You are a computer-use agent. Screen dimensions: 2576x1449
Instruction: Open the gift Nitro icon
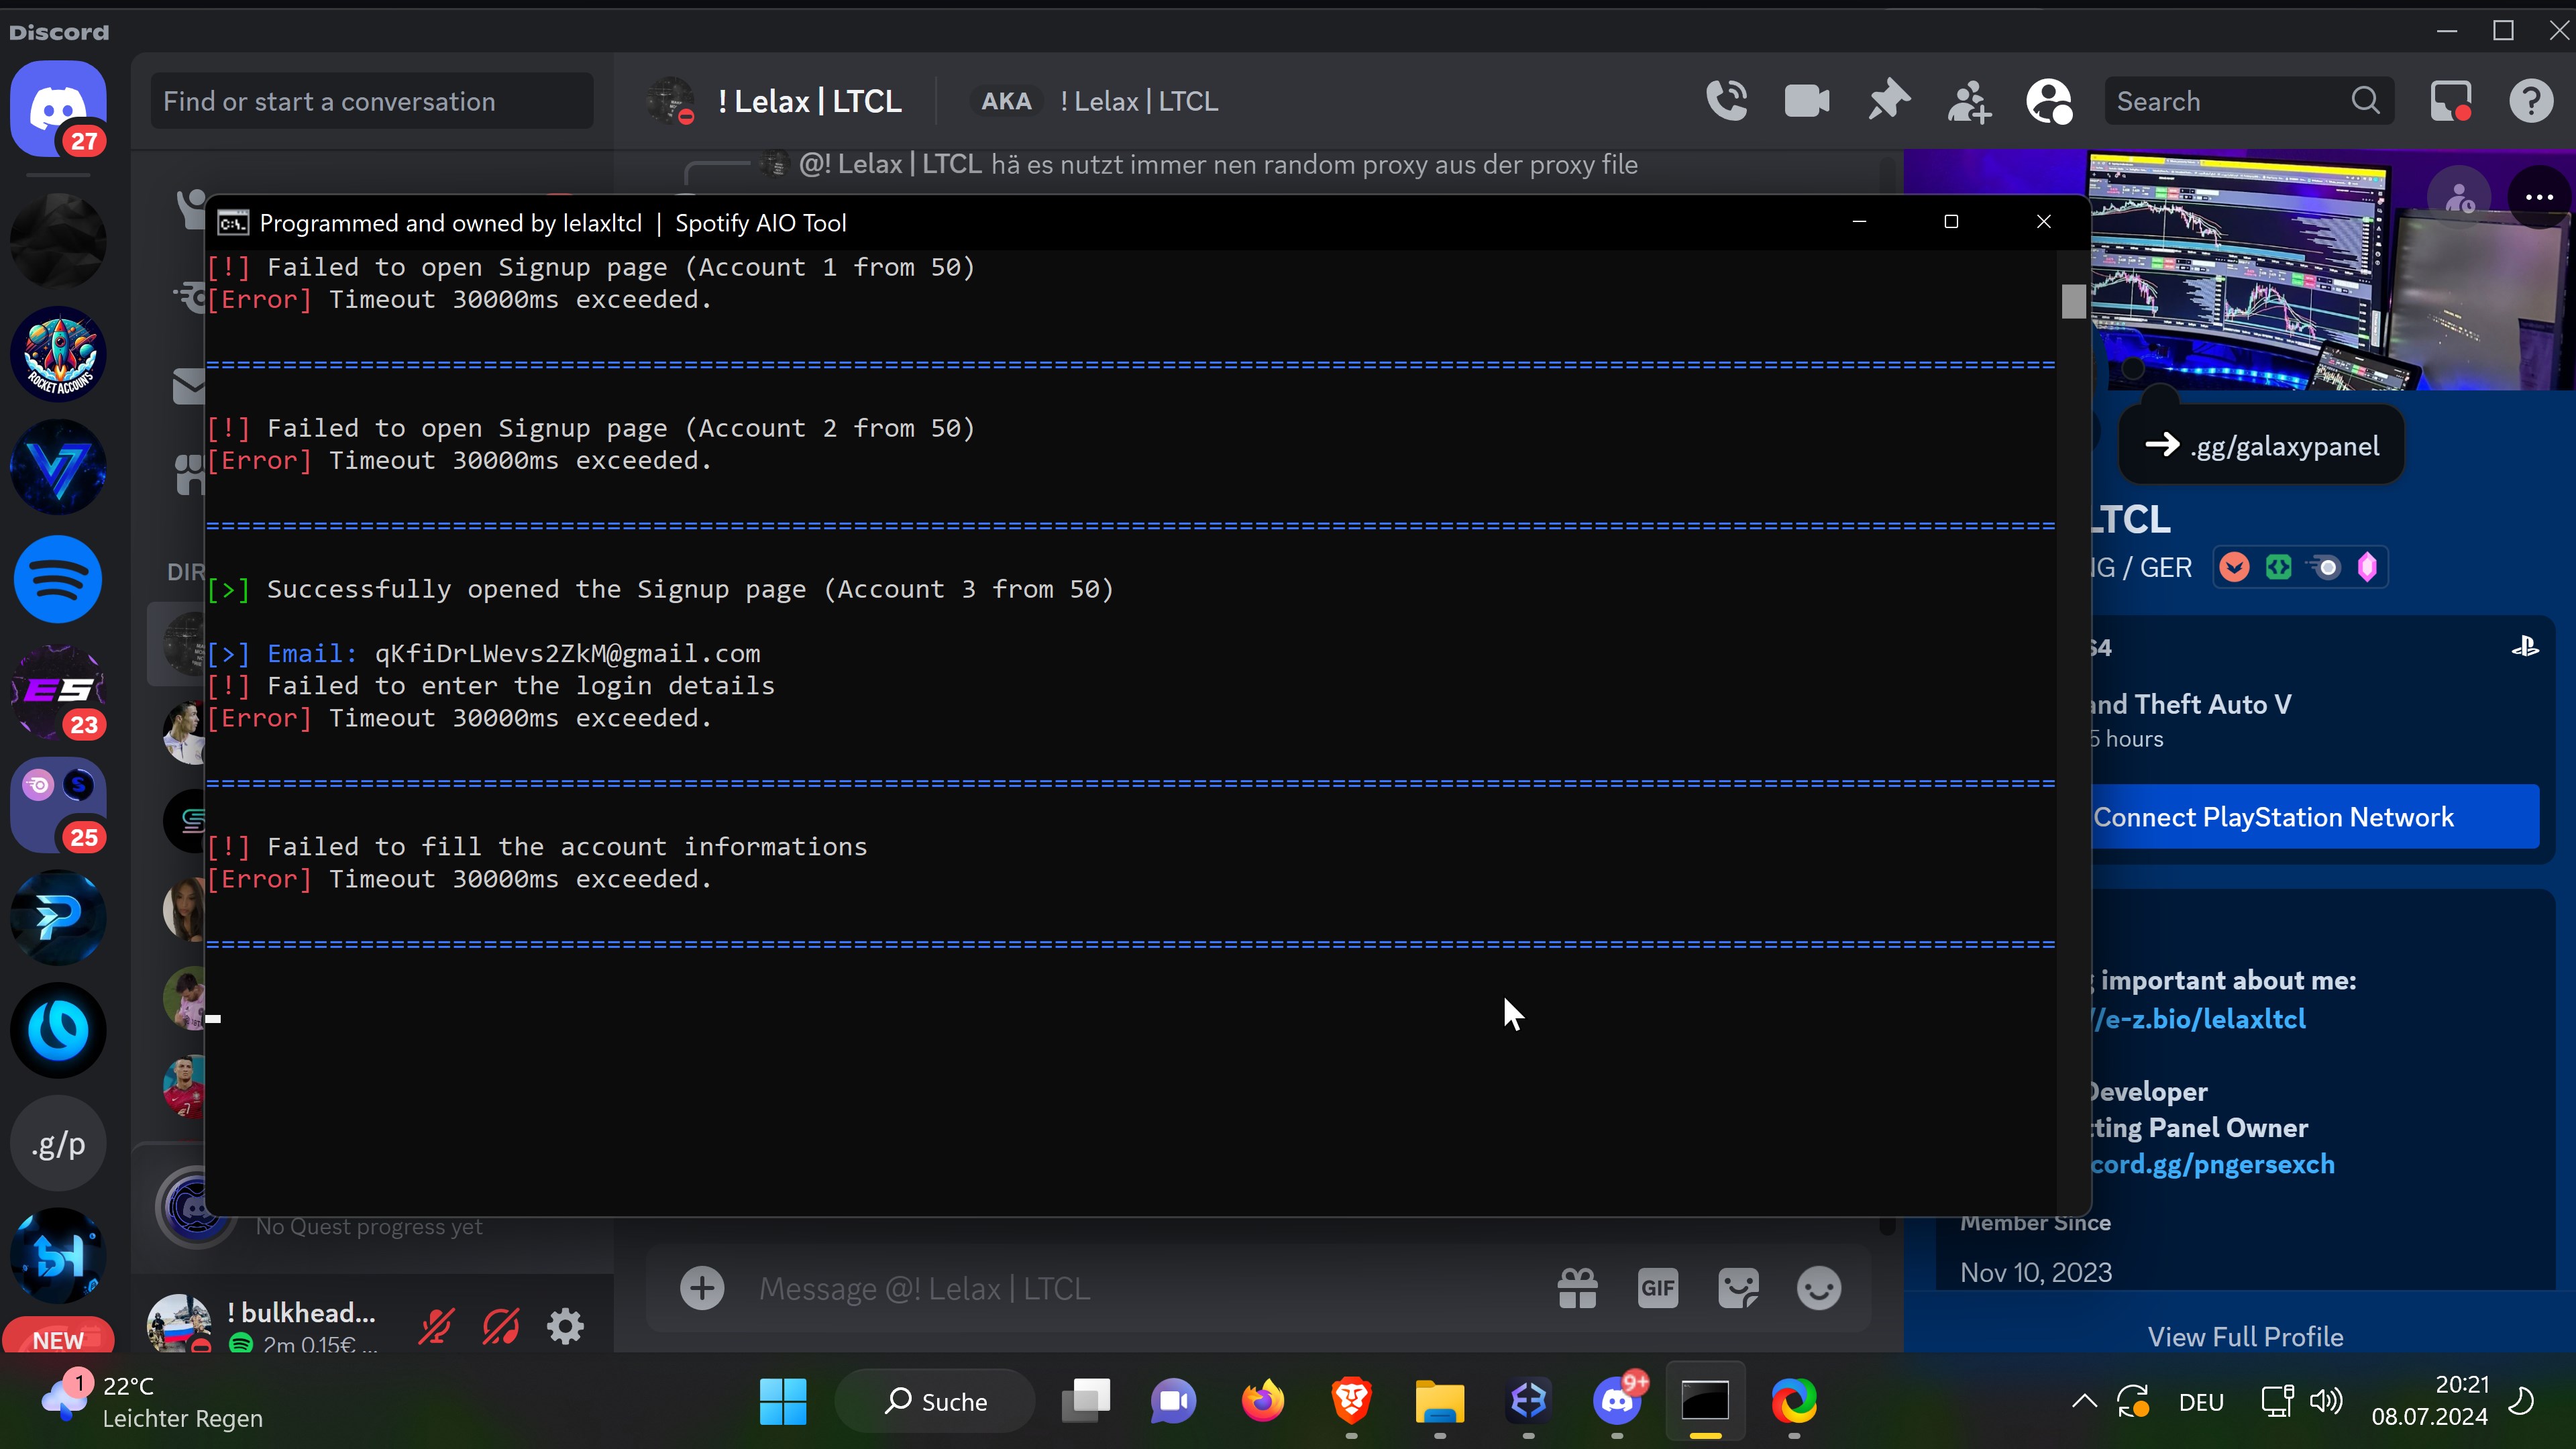click(x=1577, y=1288)
